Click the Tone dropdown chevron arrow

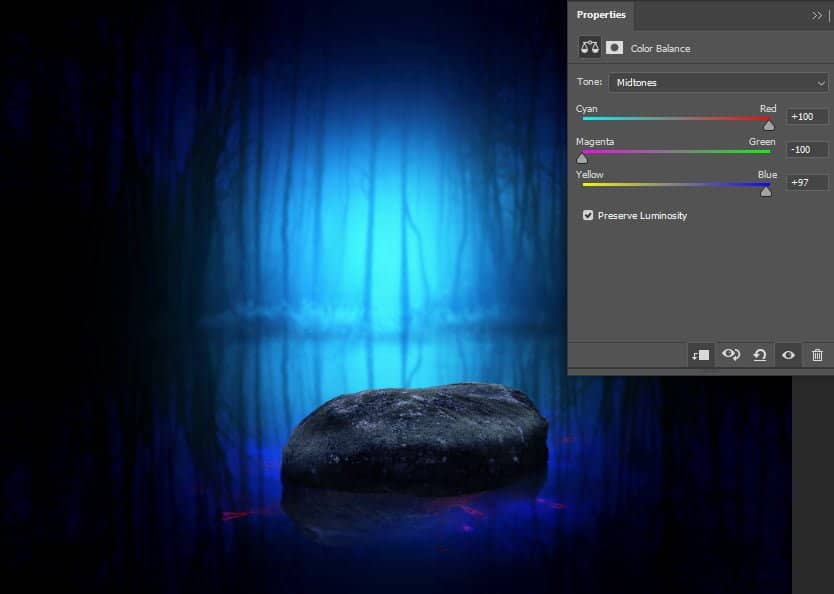coord(822,82)
